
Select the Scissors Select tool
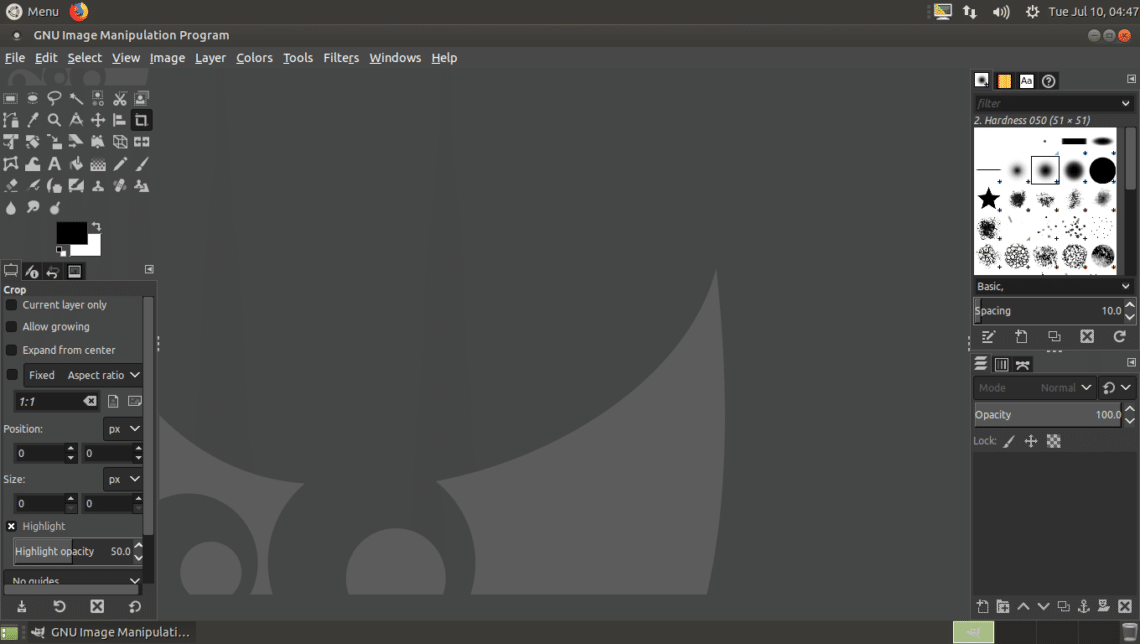tap(119, 98)
